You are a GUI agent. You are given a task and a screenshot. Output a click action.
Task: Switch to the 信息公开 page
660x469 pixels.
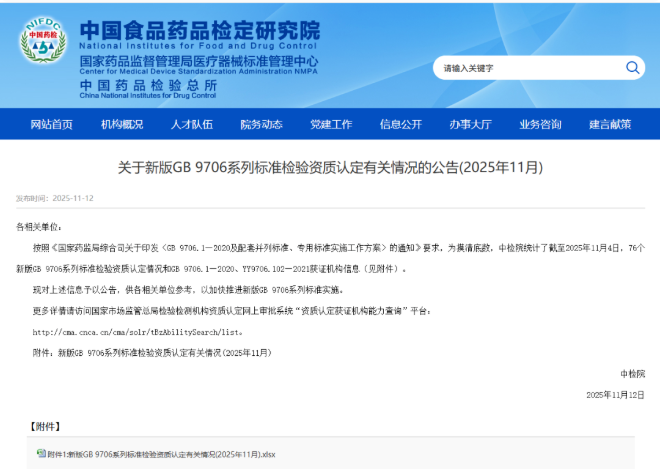click(400, 125)
